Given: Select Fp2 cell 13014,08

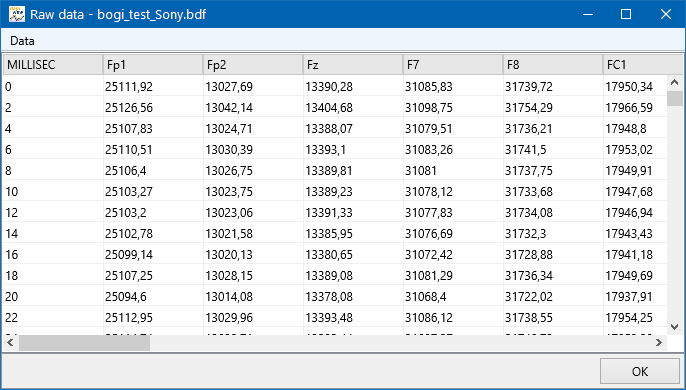Looking at the screenshot, I should pos(253,297).
